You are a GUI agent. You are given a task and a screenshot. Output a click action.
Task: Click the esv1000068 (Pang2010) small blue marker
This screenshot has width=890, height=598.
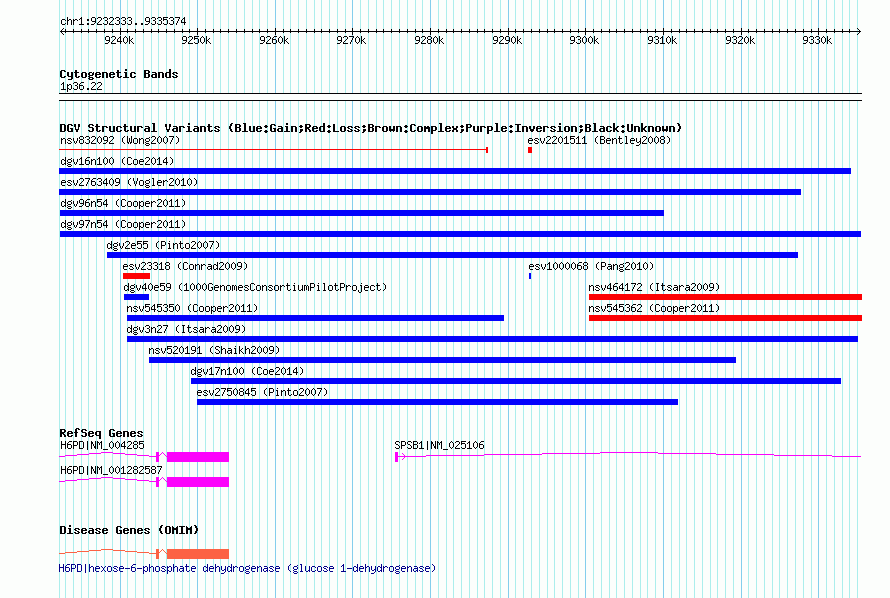(x=530, y=276)
